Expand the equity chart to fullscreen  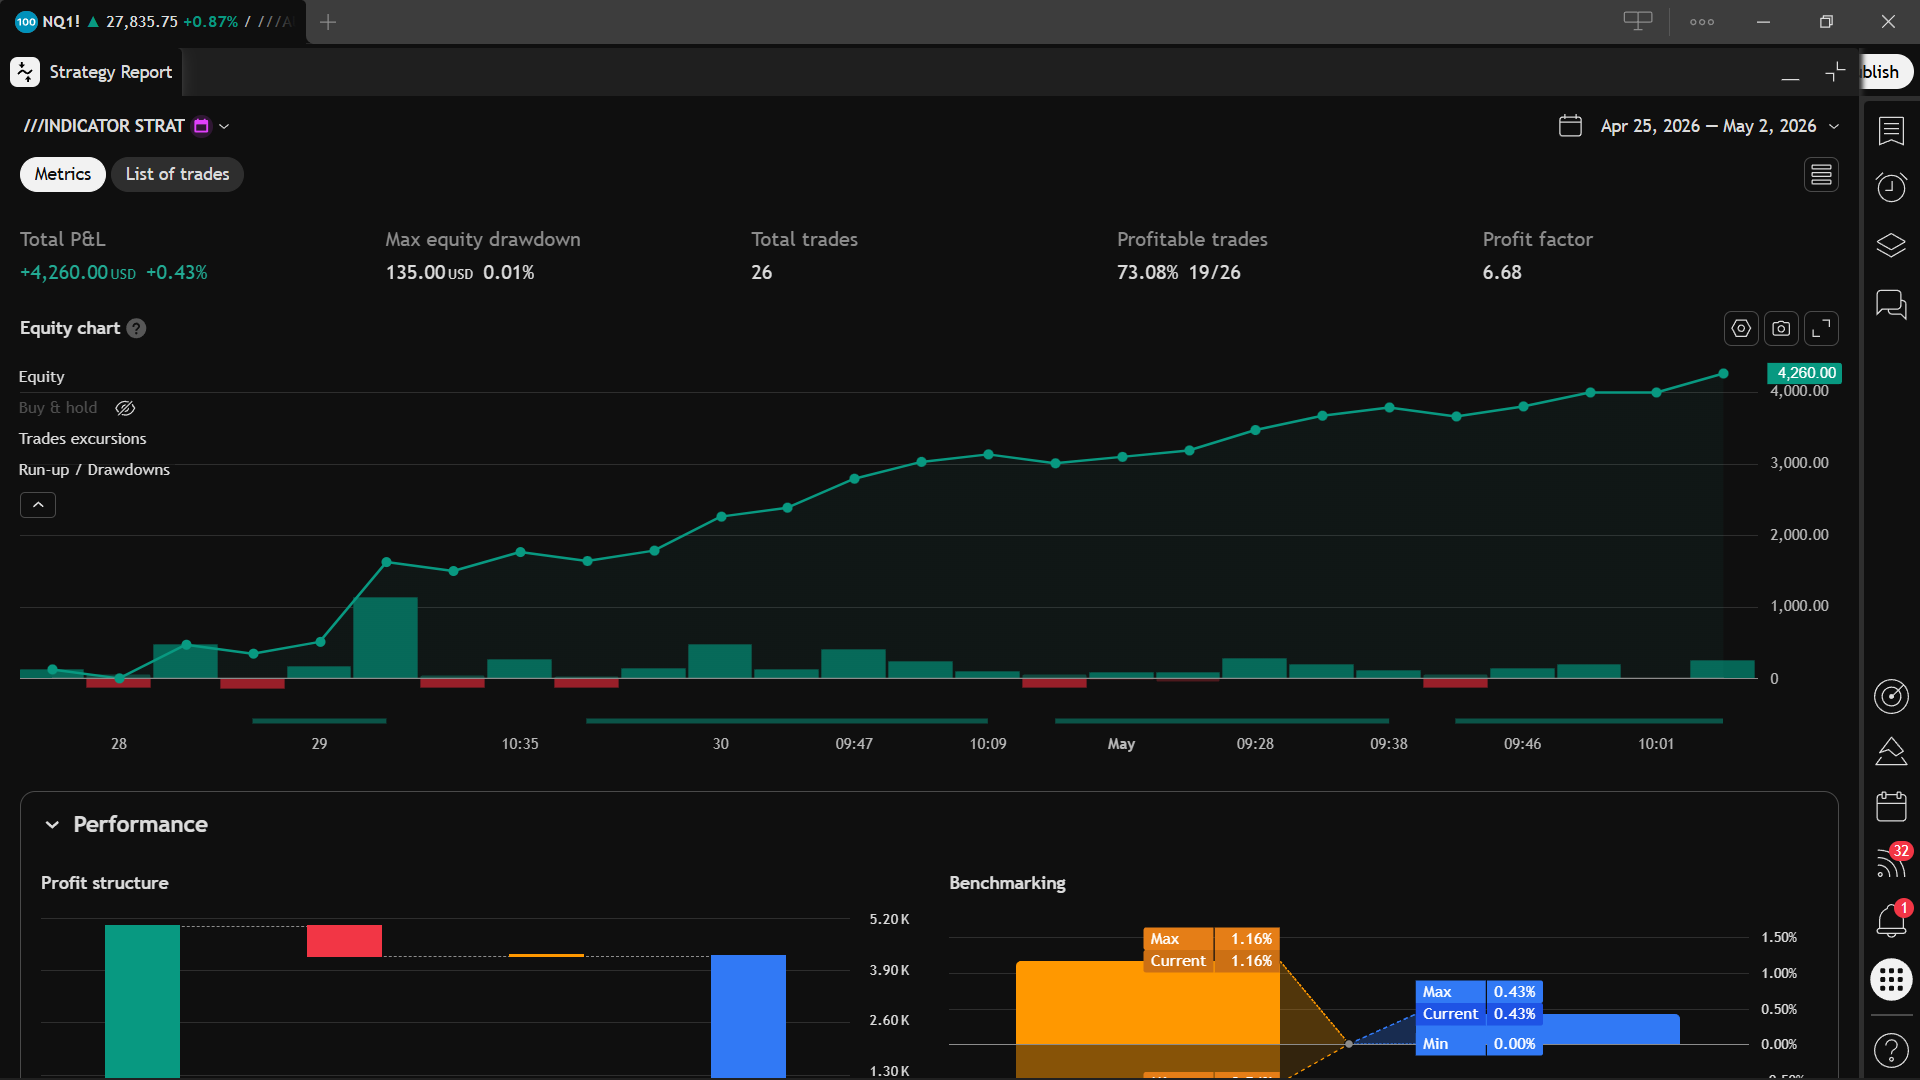click(1822, 328)
